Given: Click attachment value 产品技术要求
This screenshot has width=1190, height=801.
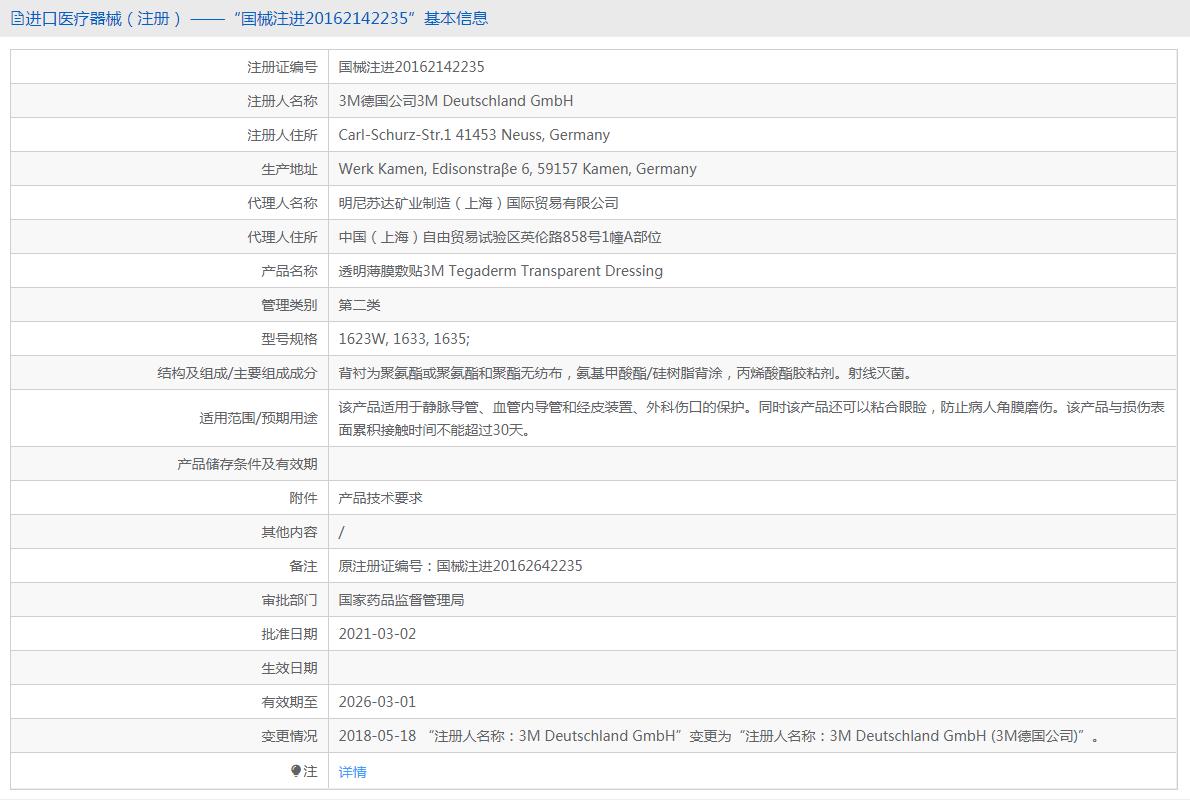Looking at the screenshot, I should [380, 498].
